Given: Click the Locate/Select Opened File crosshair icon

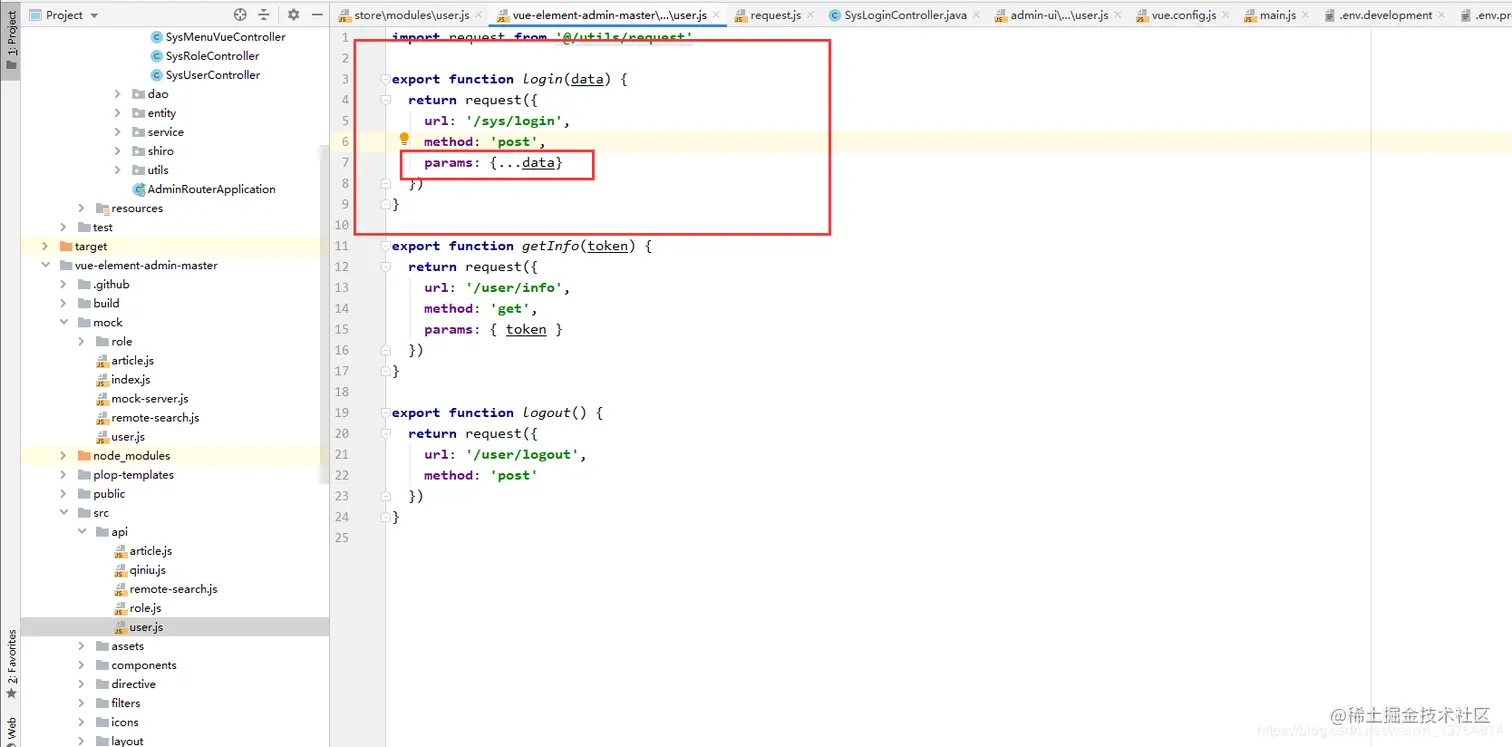Looking at the screenshot, I should 240,15.
